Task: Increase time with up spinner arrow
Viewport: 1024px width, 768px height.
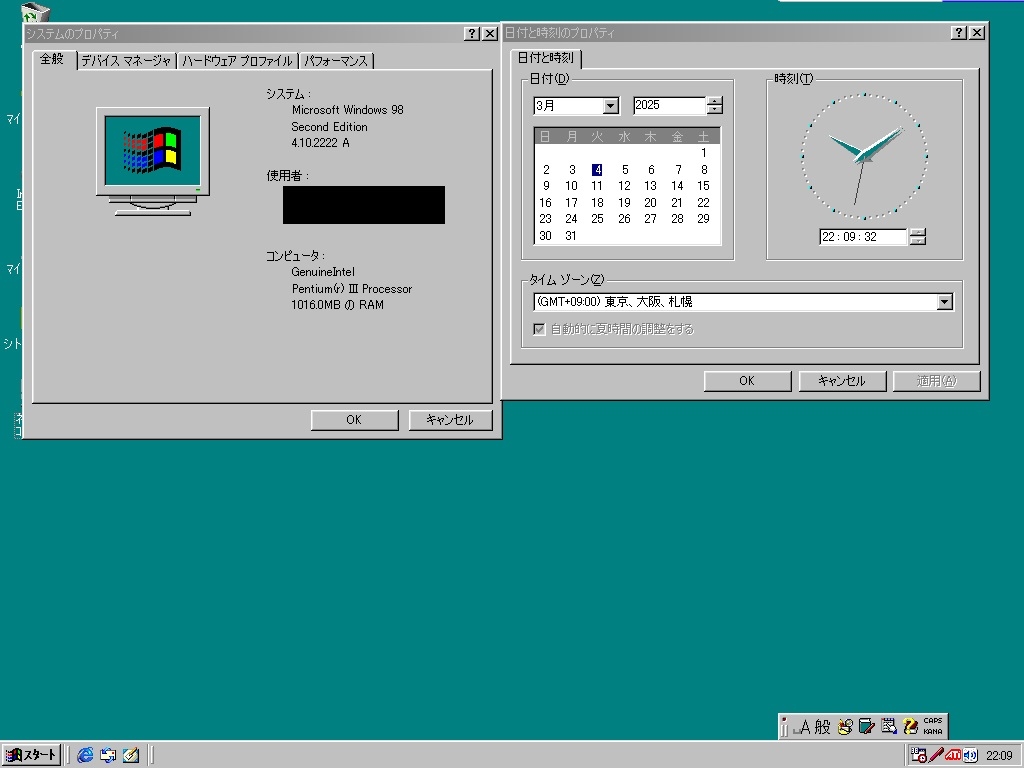Action: [x=918, y=232]
